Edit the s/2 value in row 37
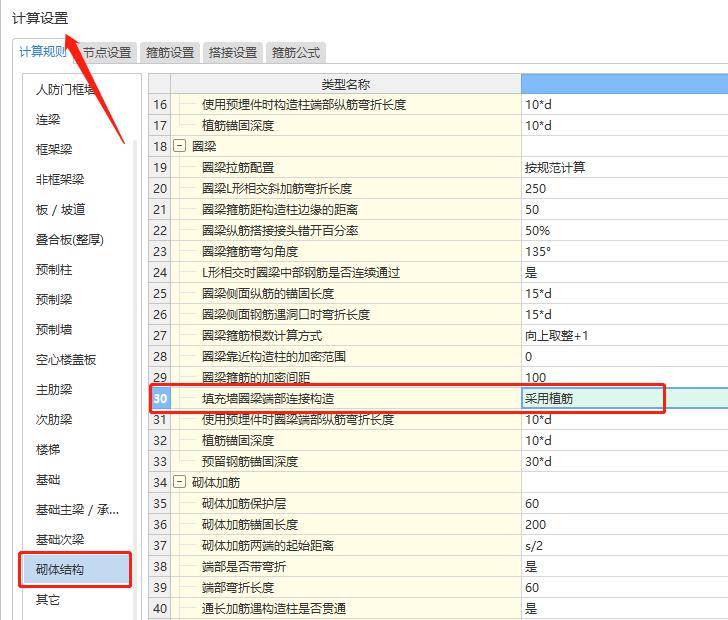The width and height of the screenshot is (728, 620). [x=624, y=545]
